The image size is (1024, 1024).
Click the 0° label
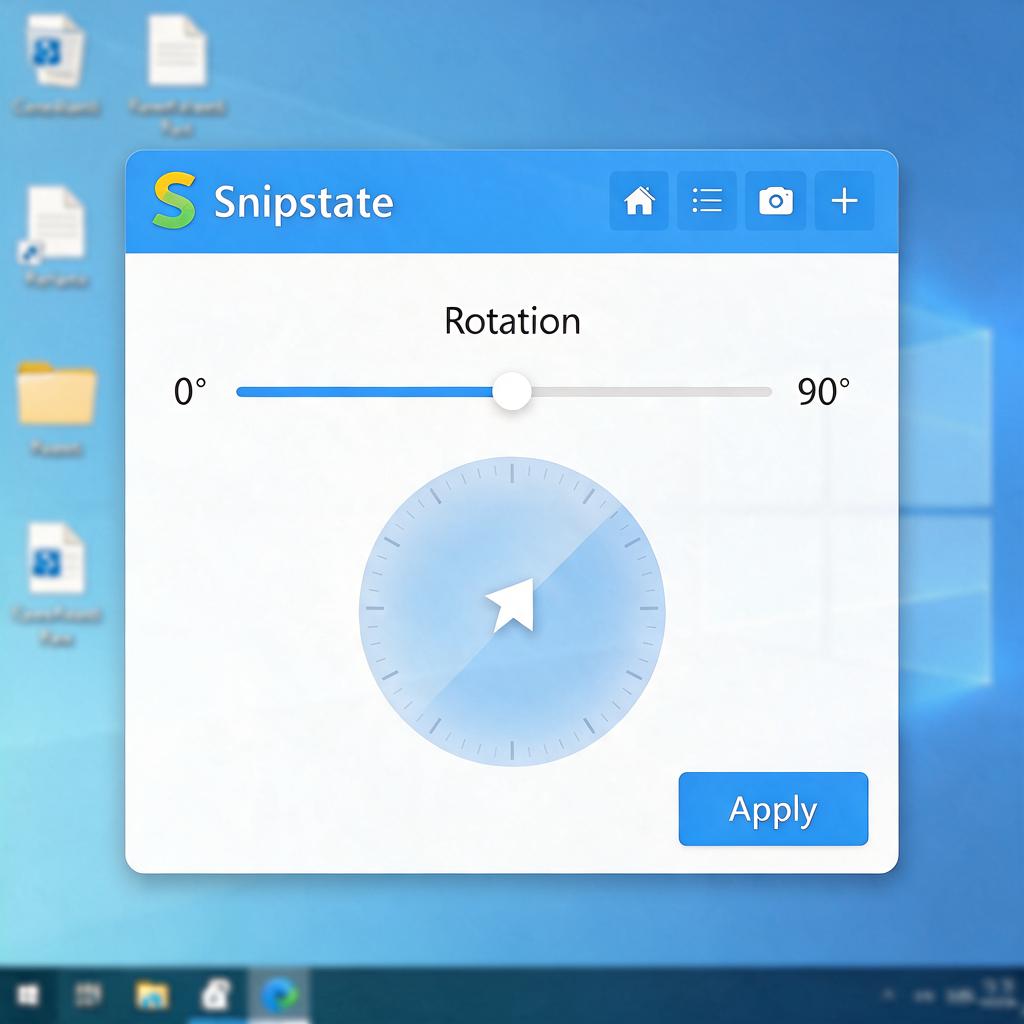click(190, 392)
